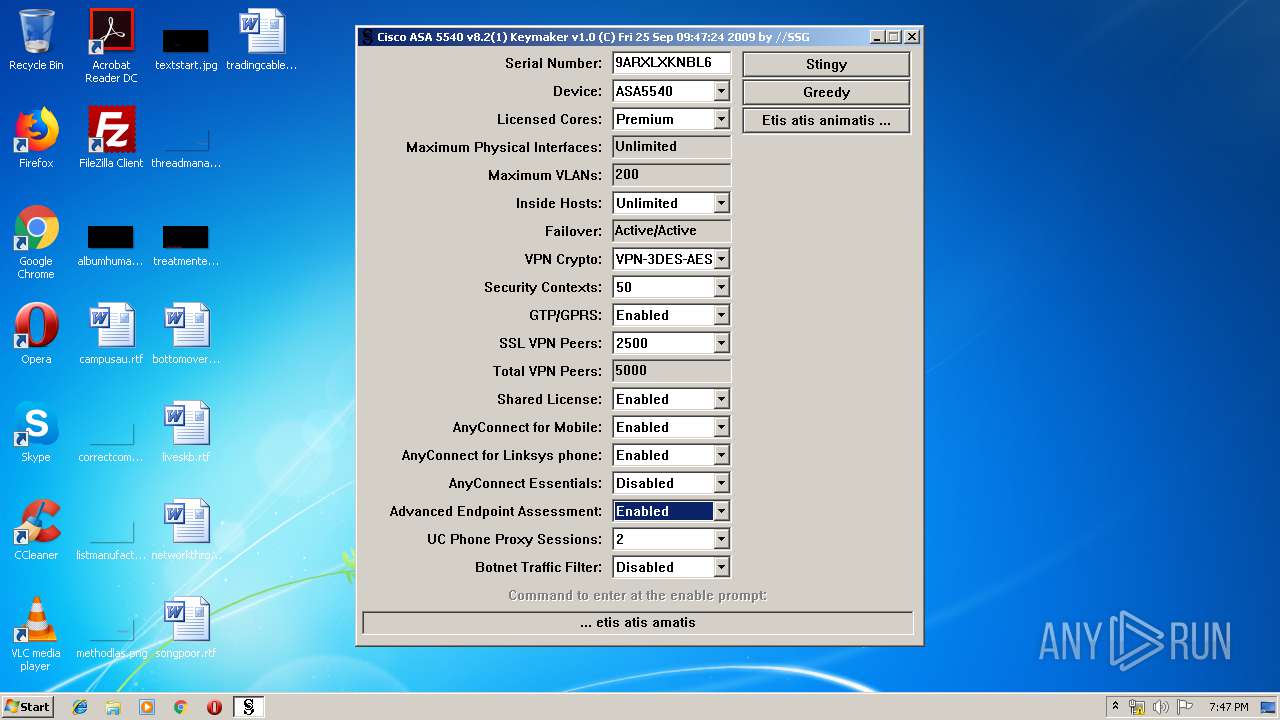Select the Keymaker taskbar button
The width and height of the screenshot is (1280, 720).
(x=249, y=707)
